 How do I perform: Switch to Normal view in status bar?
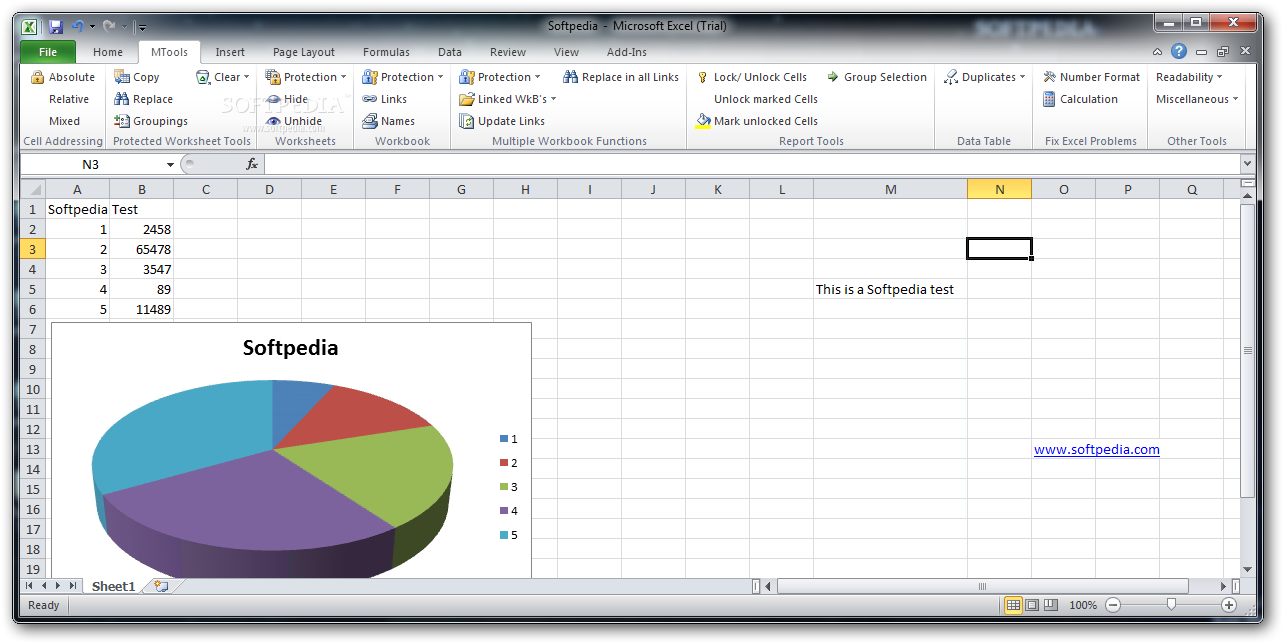pyautogui.click(x=1013, y=605)
